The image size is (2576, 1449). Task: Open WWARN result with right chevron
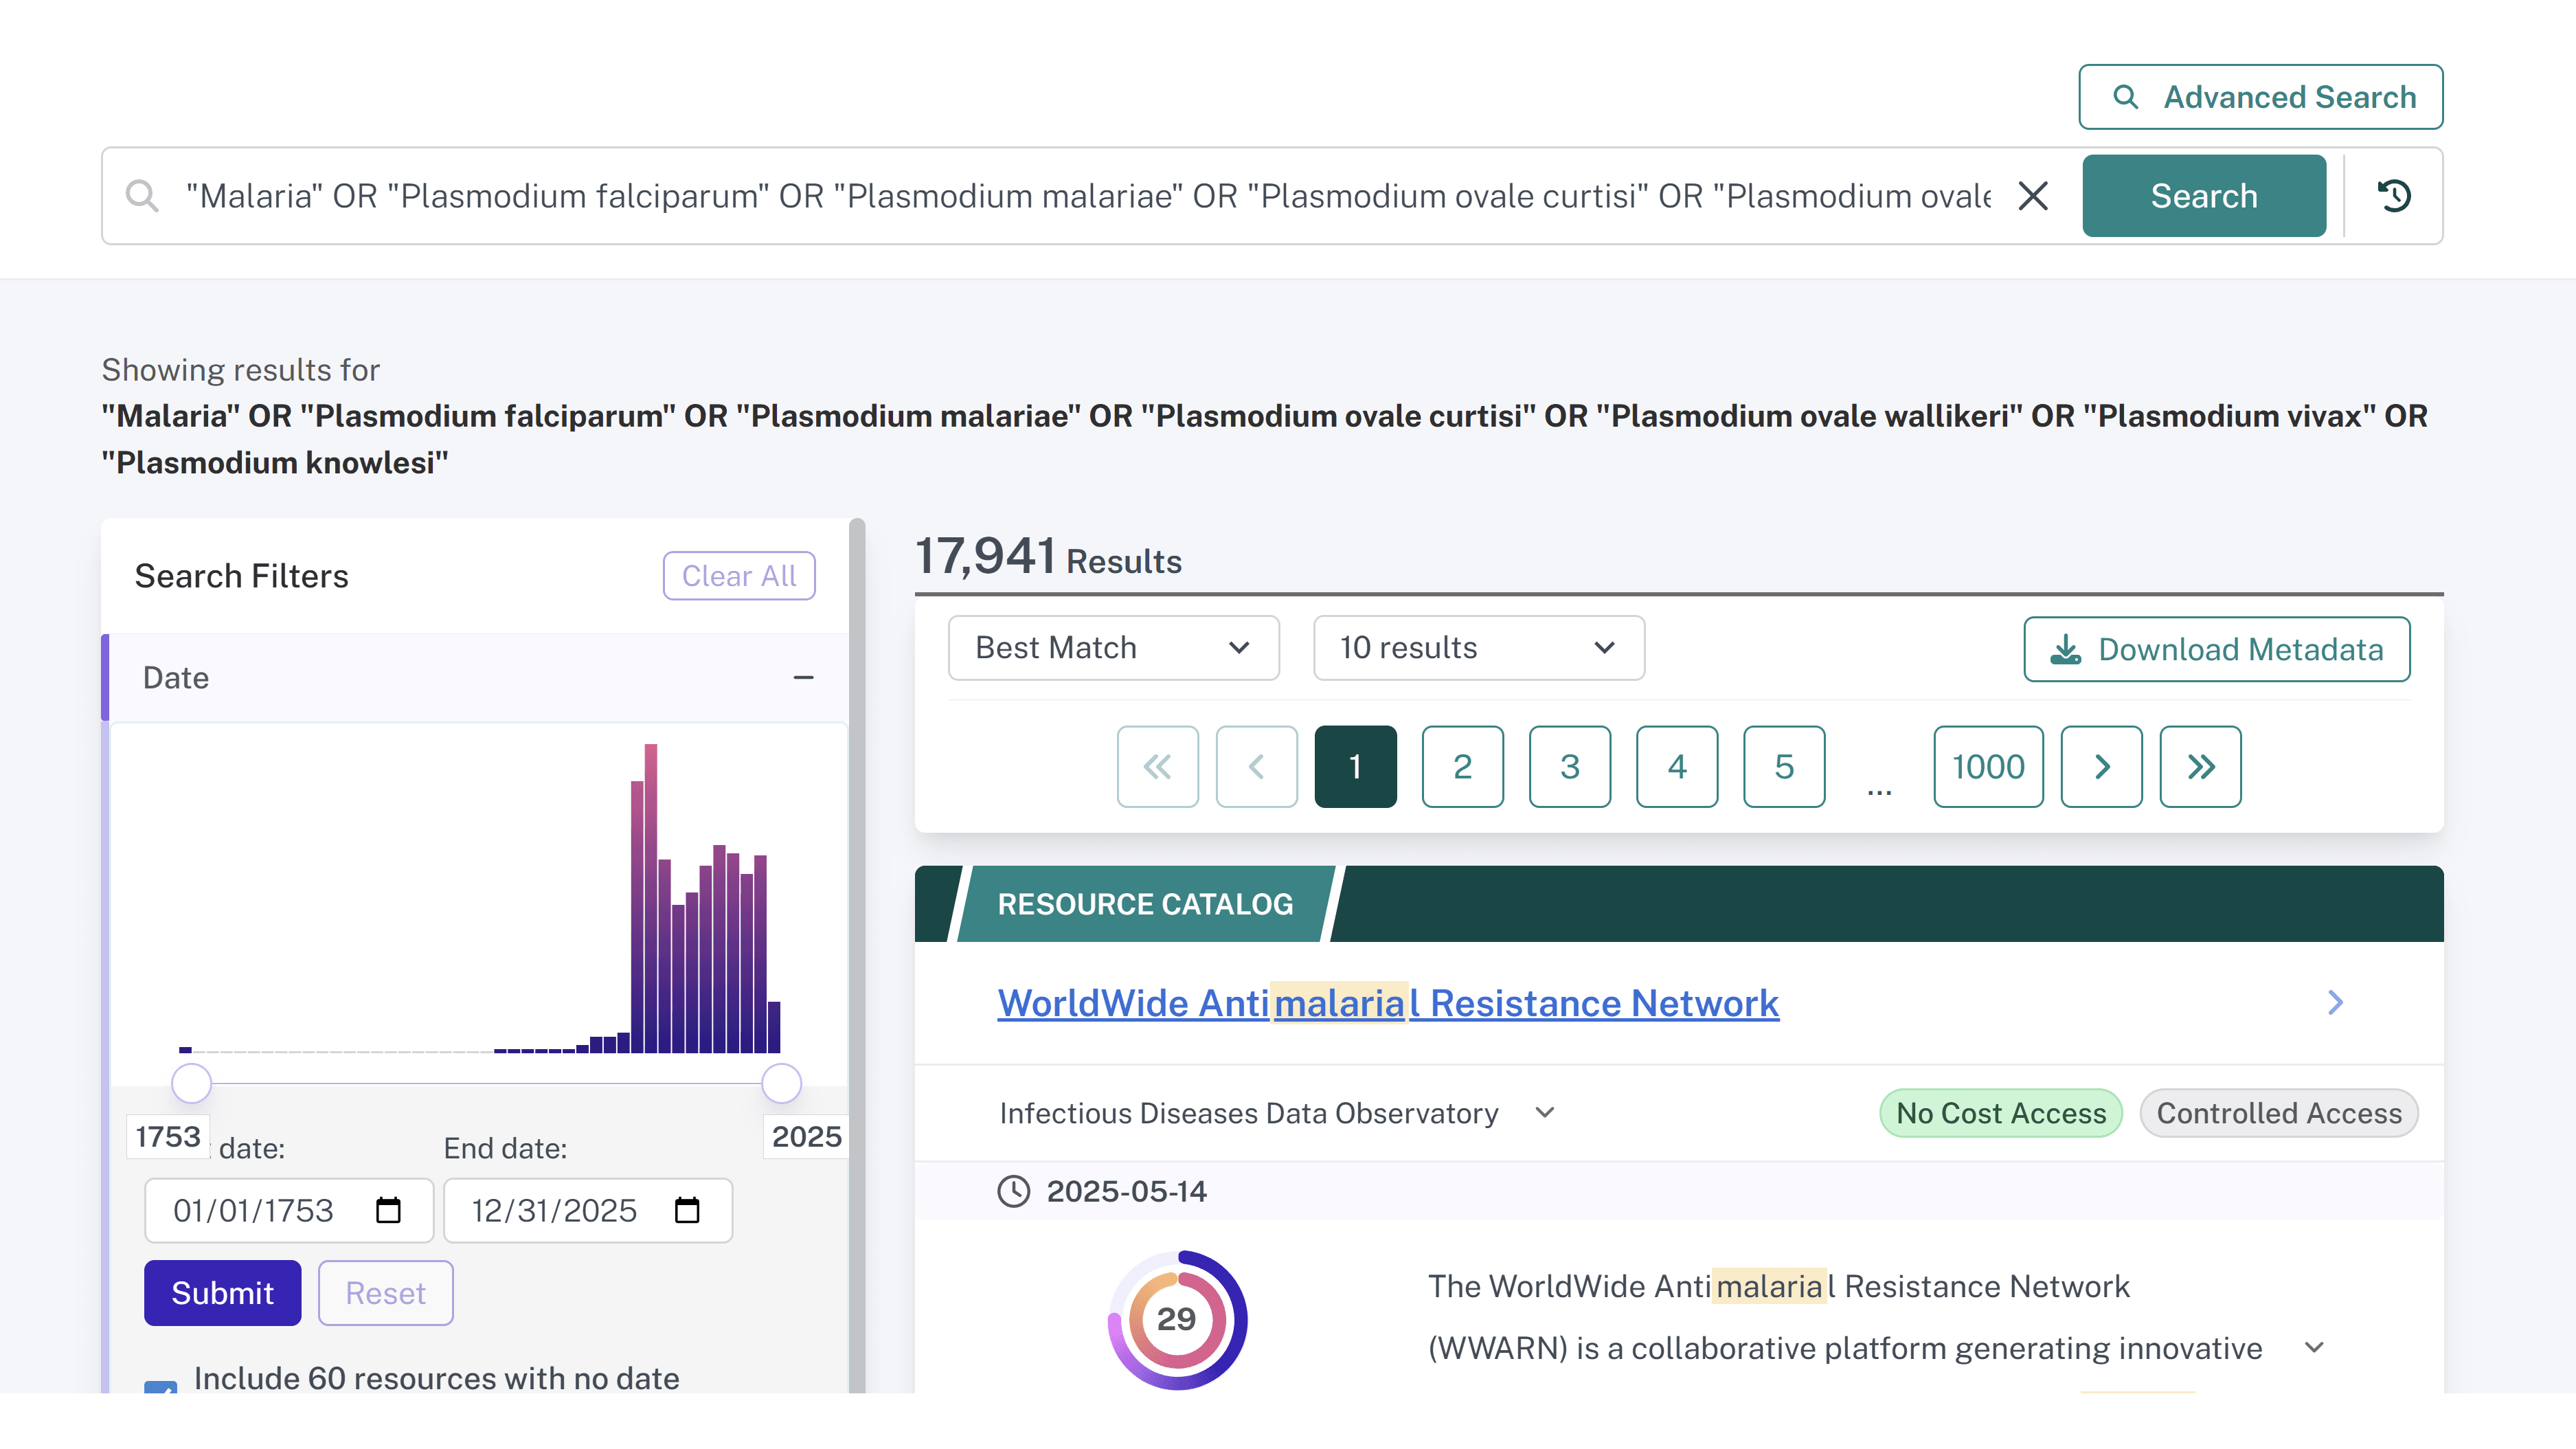coord(2335,1002)
